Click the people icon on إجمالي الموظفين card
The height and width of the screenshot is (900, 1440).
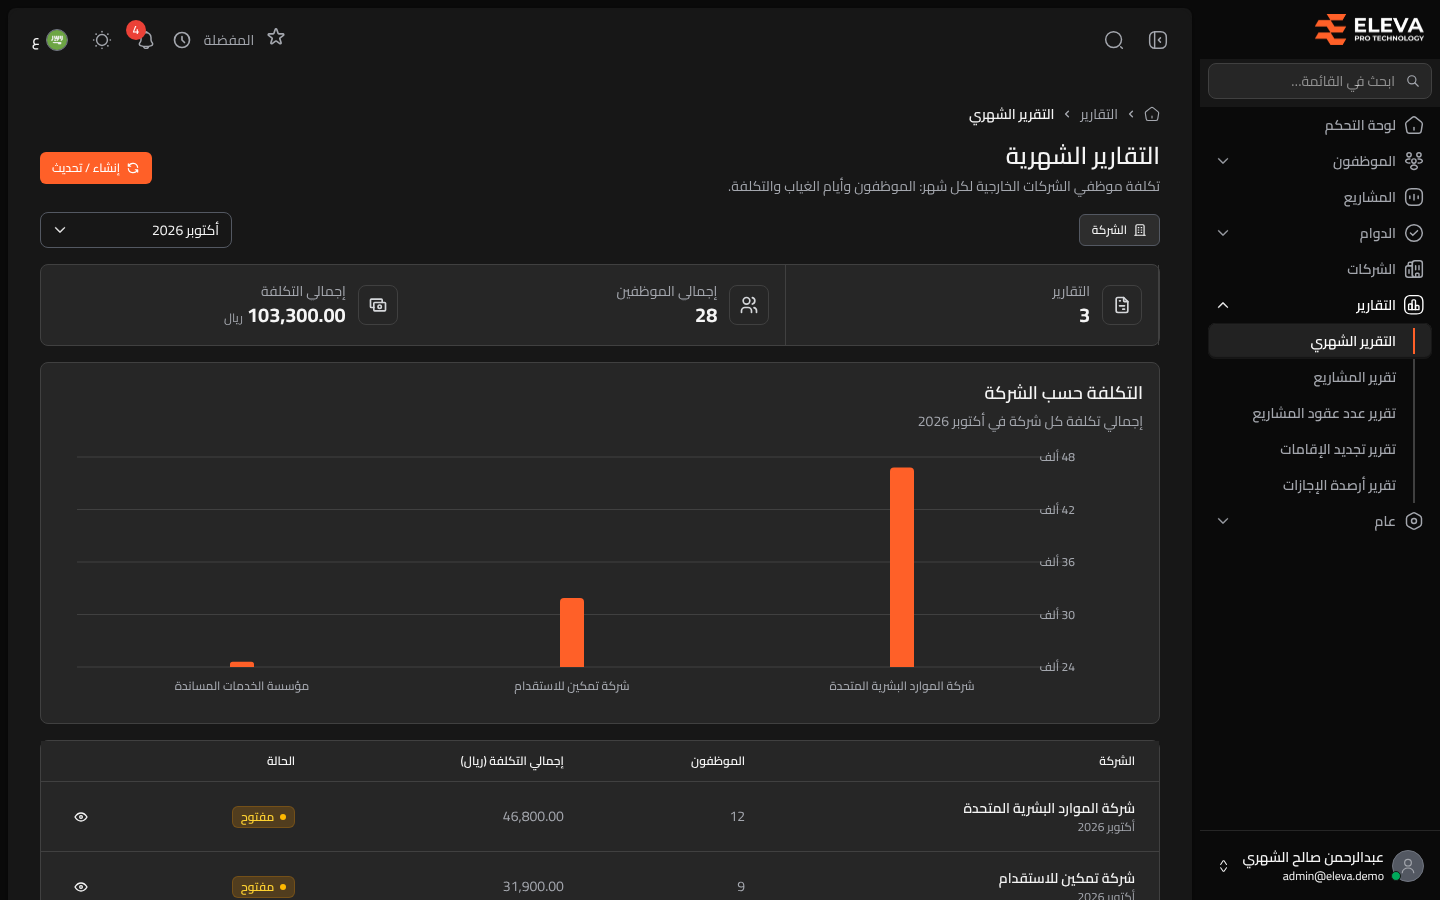tap(749, 305)
